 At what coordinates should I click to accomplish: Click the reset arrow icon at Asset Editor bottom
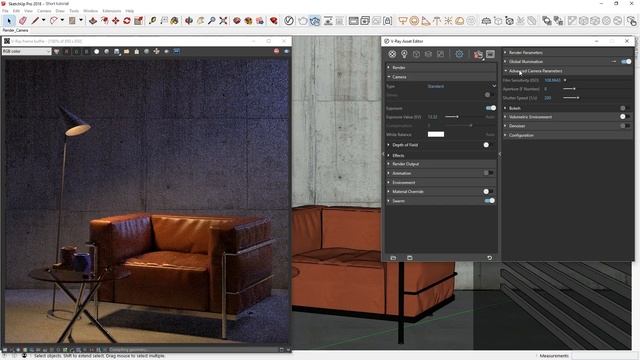(x=489, y=258)
